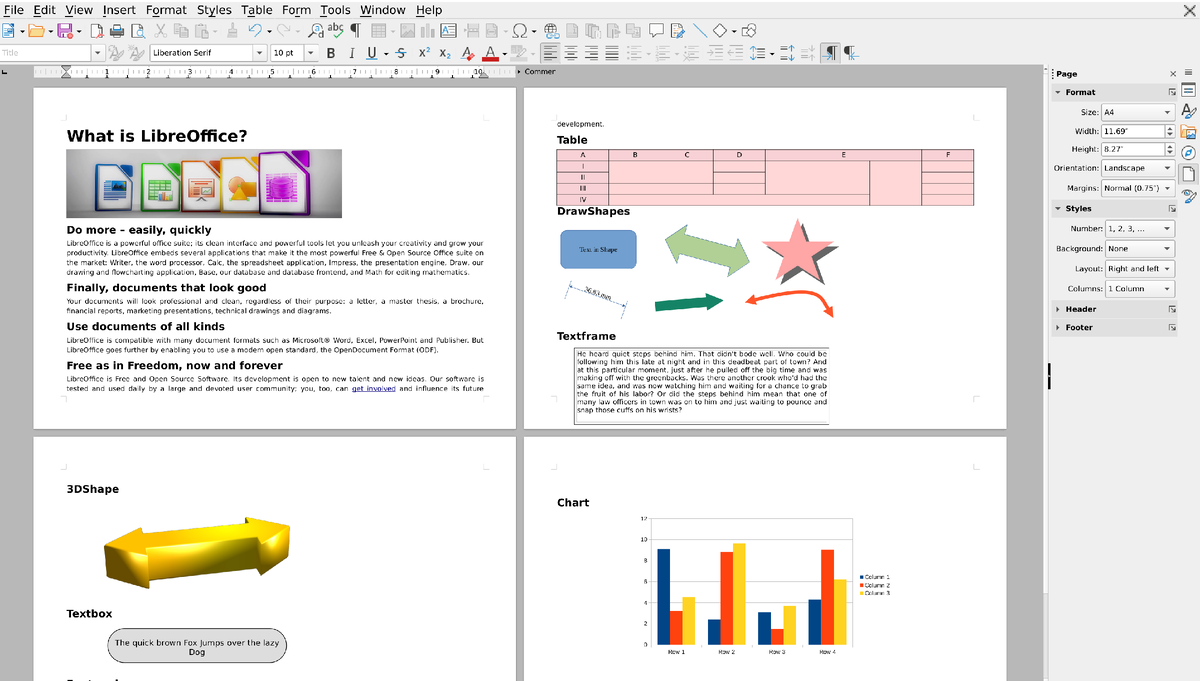This screenshot has width=1200, height=681.
Task: Open Format section more options button
Action: coord(1172,92)
